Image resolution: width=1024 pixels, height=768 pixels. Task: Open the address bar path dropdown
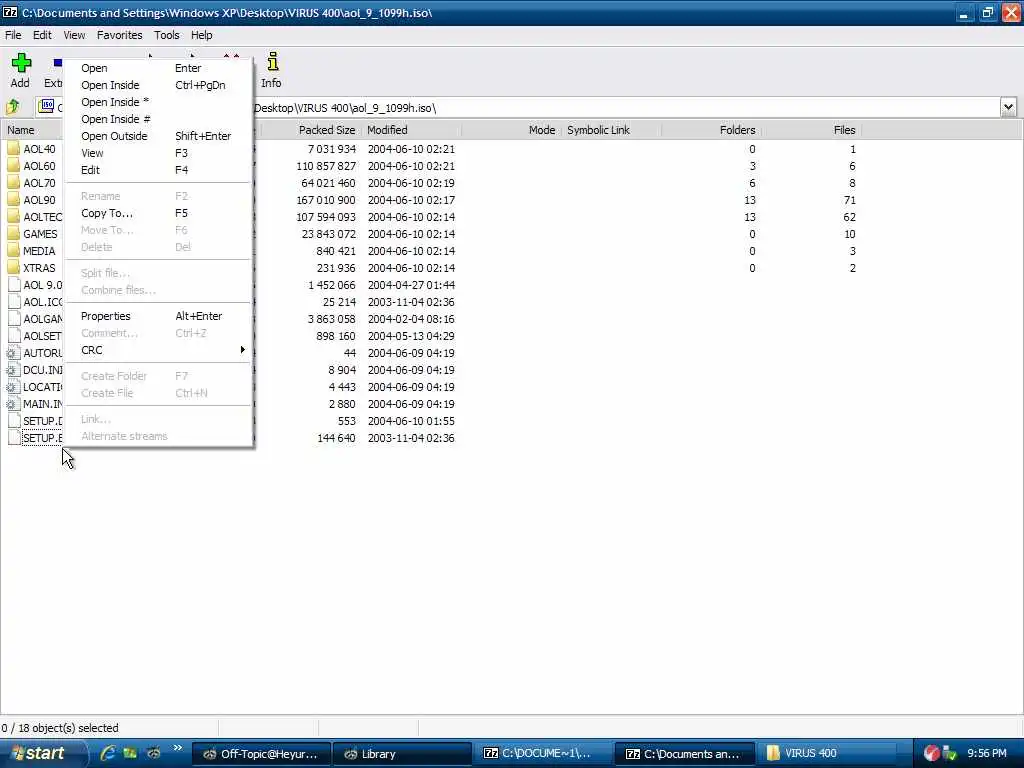[x=1008, y=107]
